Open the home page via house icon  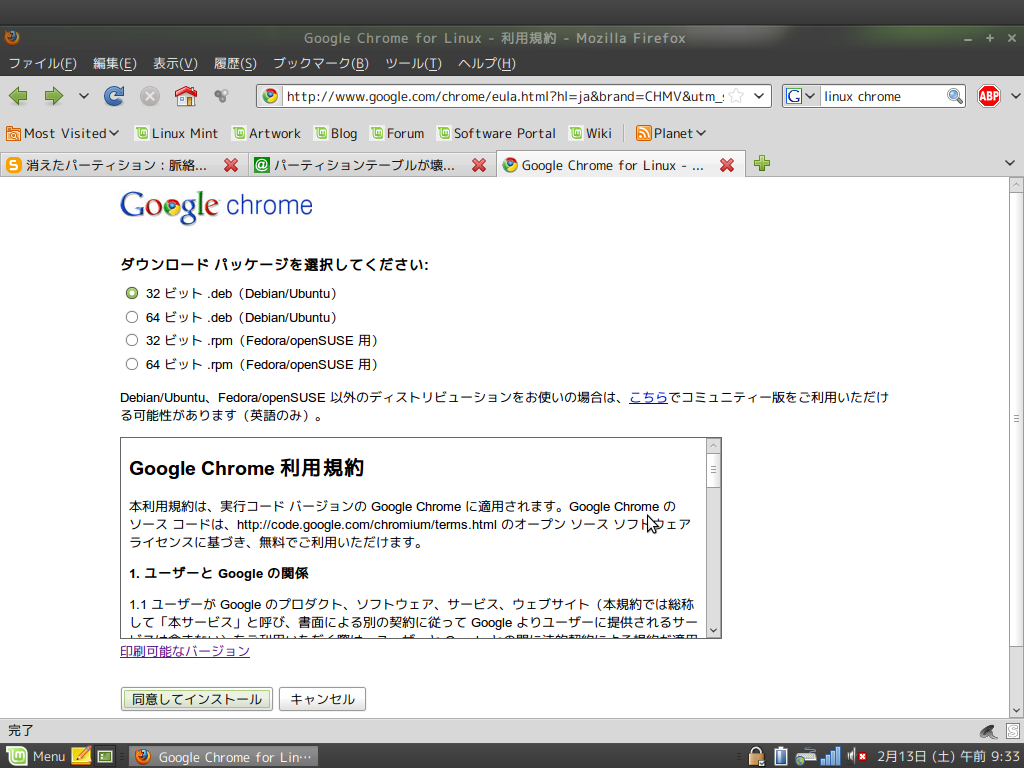click(x=186, y=97)
